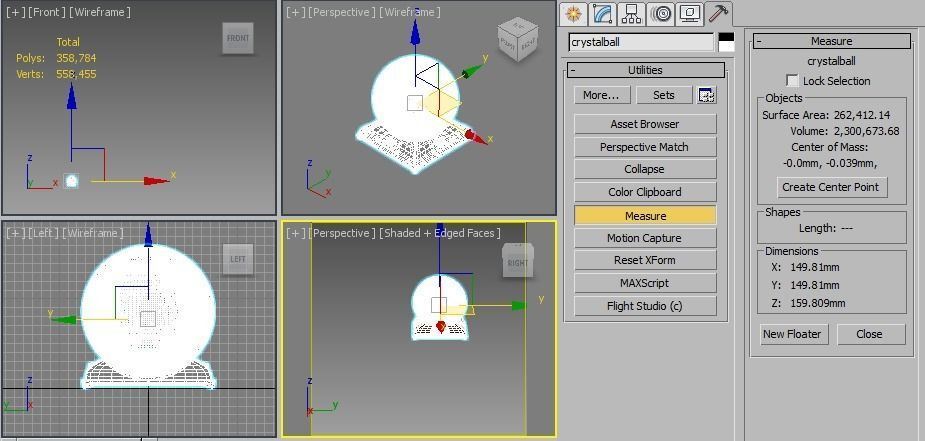Click the crystalball object name field
The height and width of the screenshot is (441, 925).
point(641,42)
